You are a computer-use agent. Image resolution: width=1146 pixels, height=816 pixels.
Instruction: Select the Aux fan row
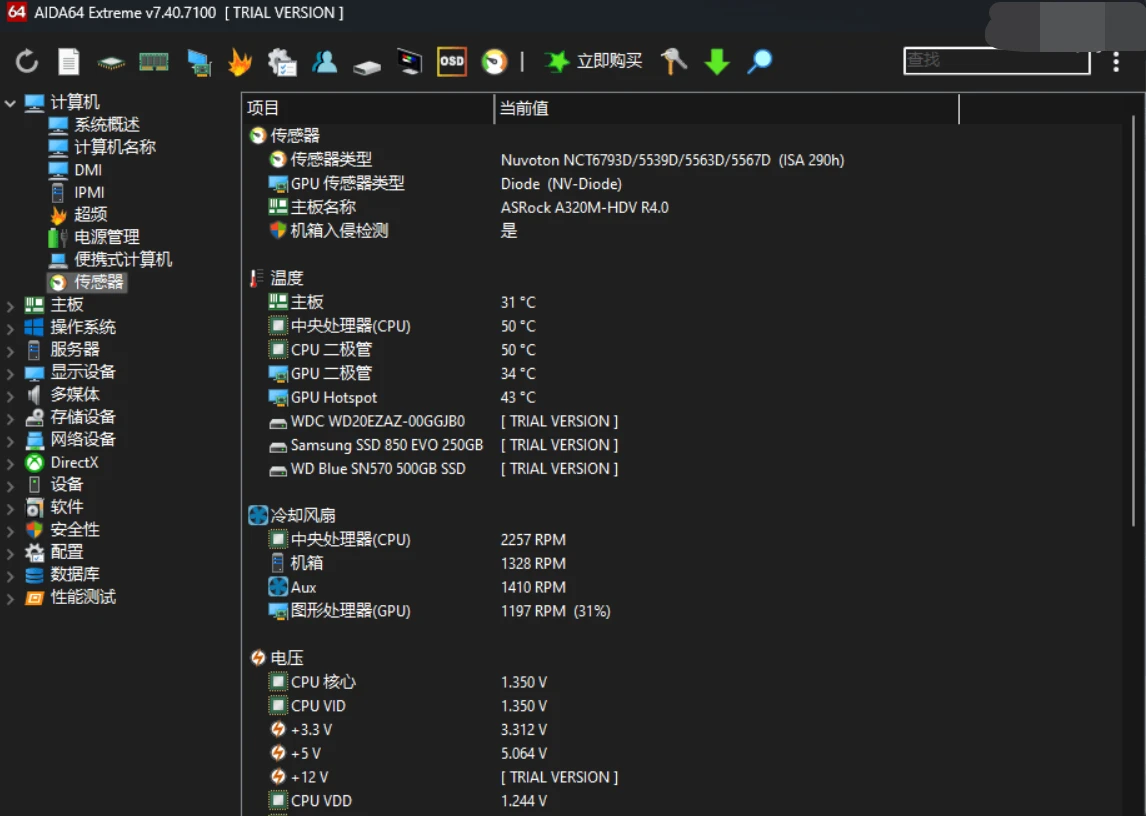click(x=683, y=587)
